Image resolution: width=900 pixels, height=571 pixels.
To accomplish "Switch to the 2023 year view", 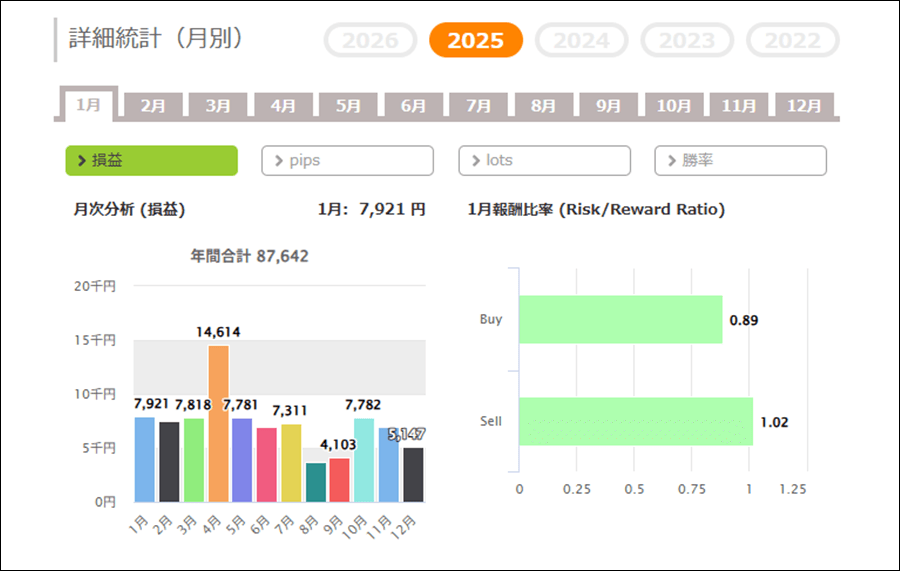I will 687,41.
